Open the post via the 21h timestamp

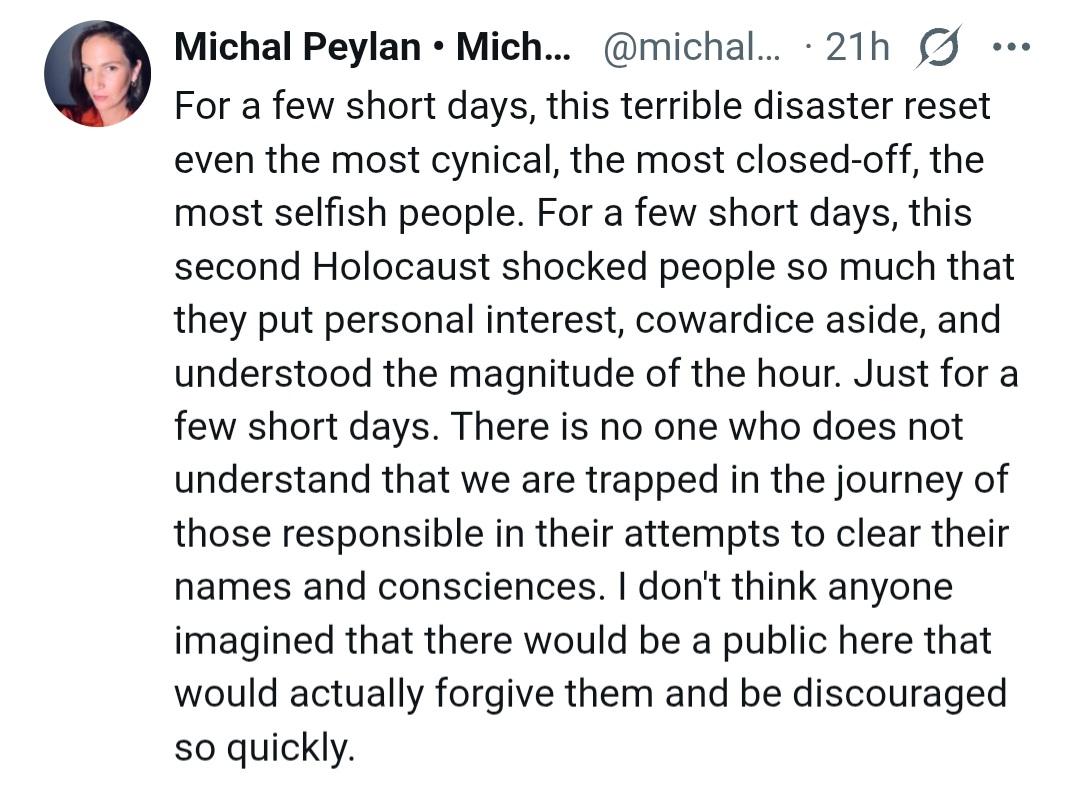tap(858, 47)
